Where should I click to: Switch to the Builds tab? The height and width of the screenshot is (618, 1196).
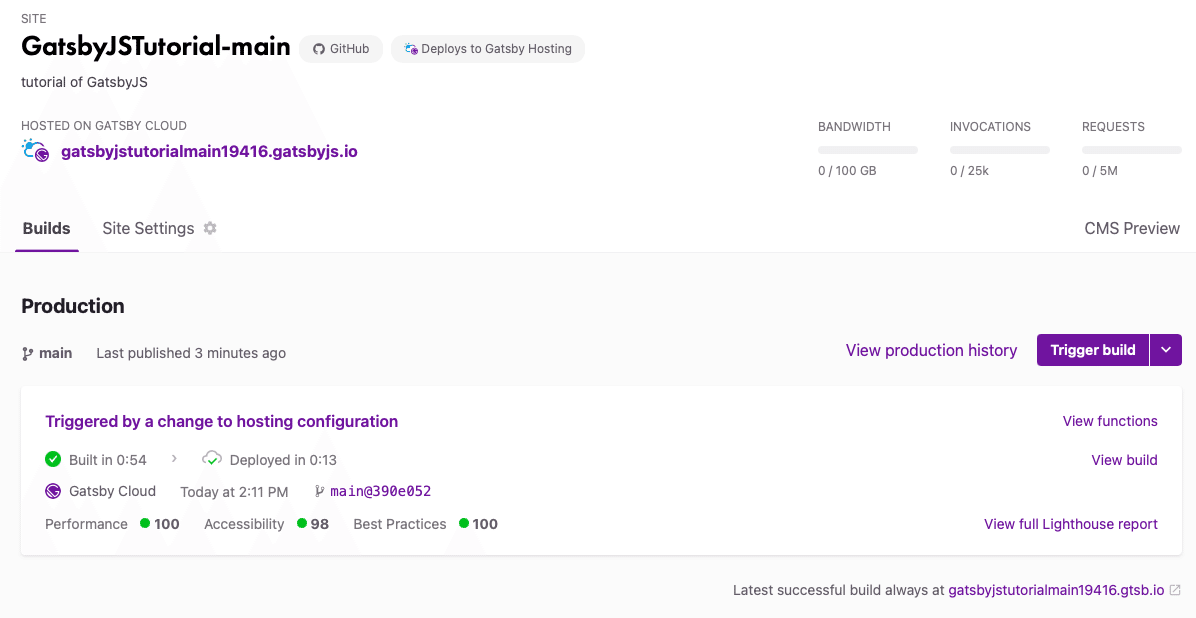(47, 228)
